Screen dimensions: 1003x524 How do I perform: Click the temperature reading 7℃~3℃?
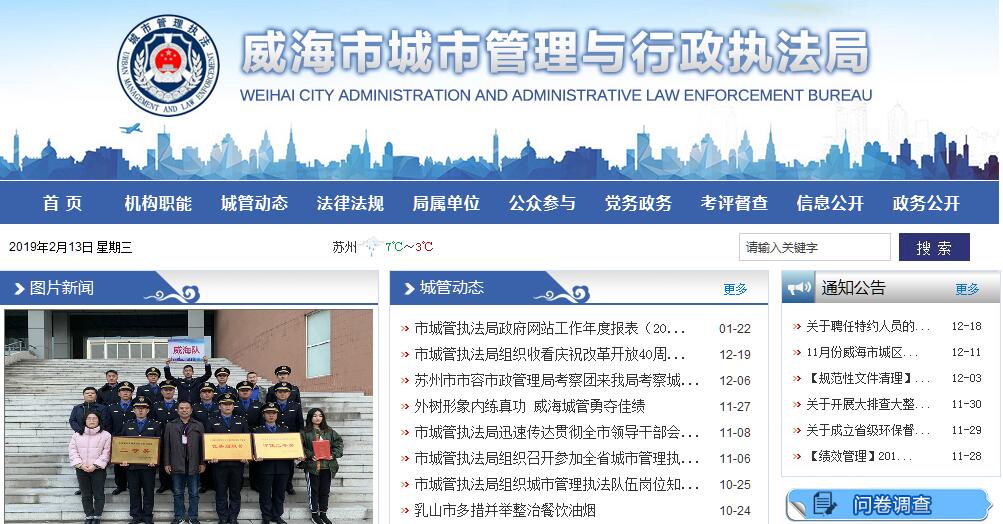tap(409, 247)
